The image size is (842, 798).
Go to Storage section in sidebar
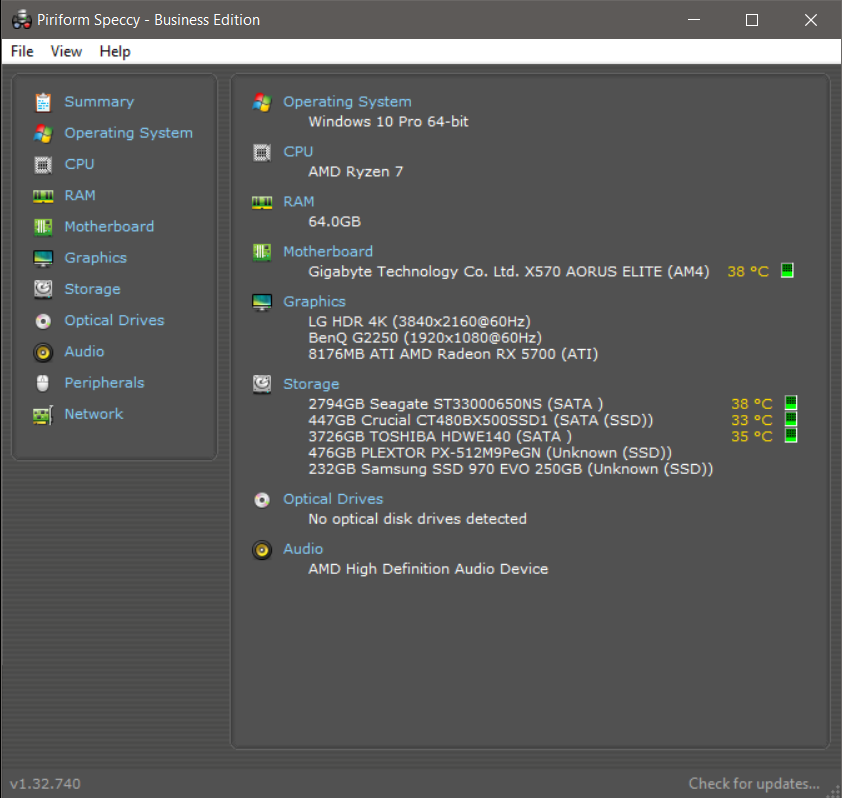[92, 289]
